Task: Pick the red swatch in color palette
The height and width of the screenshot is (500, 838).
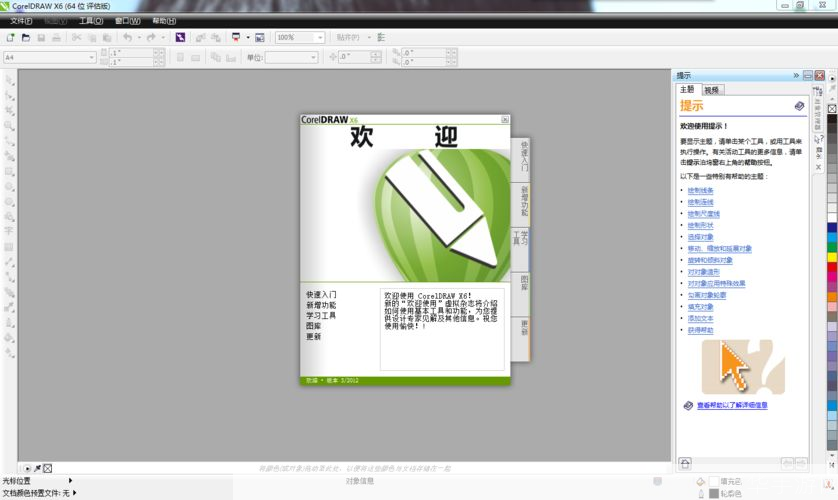Action: coord(832,267)
